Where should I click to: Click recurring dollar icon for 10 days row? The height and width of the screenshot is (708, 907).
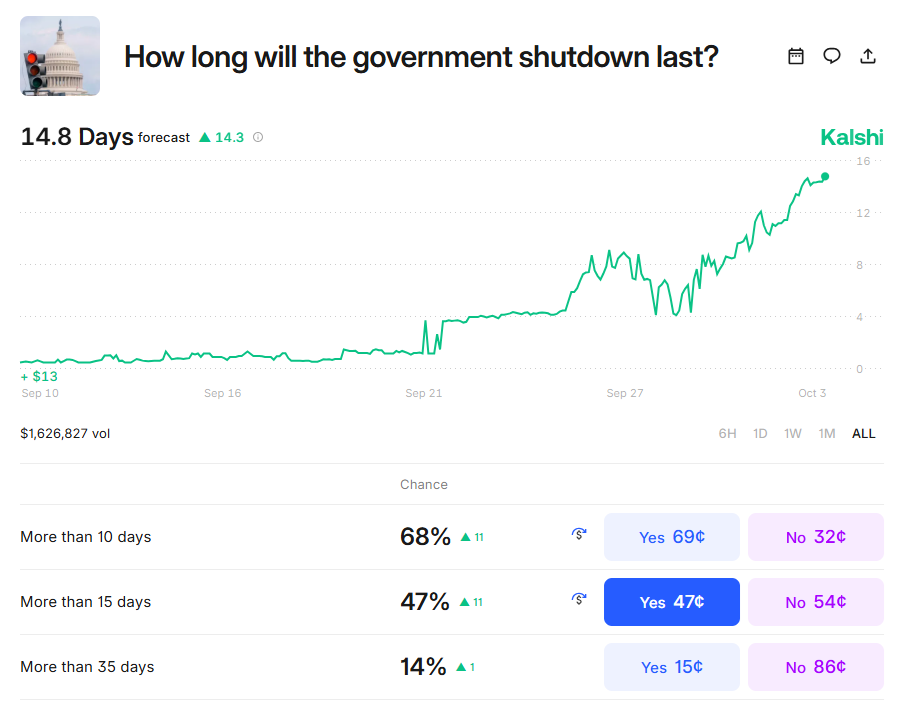[x=579, y=535]
